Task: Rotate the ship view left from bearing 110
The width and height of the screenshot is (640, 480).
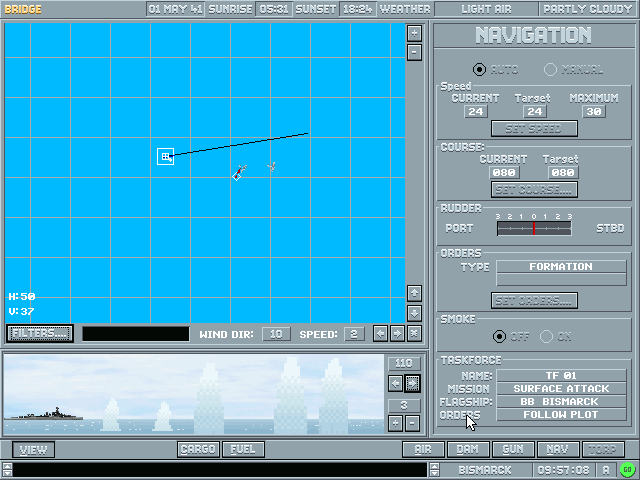Action: [395, 384]
